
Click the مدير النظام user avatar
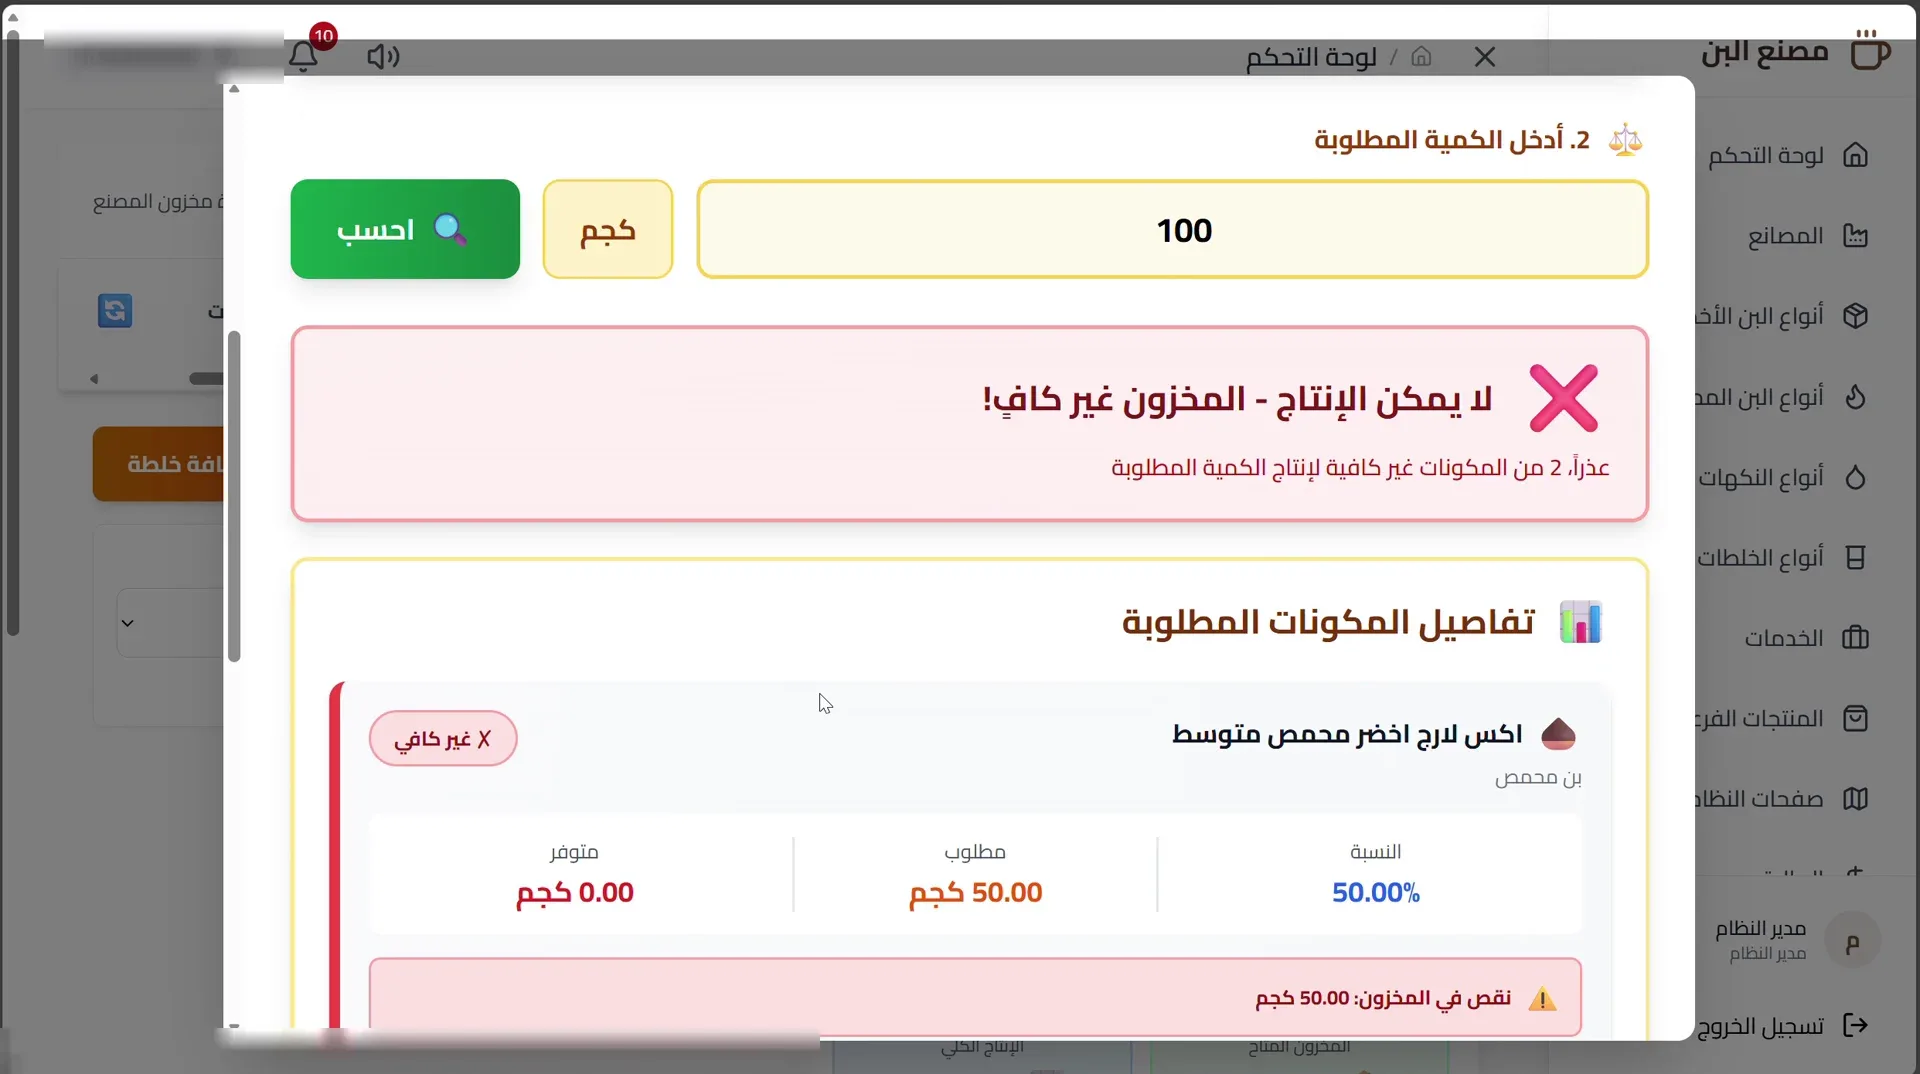tap(1852, 942)
